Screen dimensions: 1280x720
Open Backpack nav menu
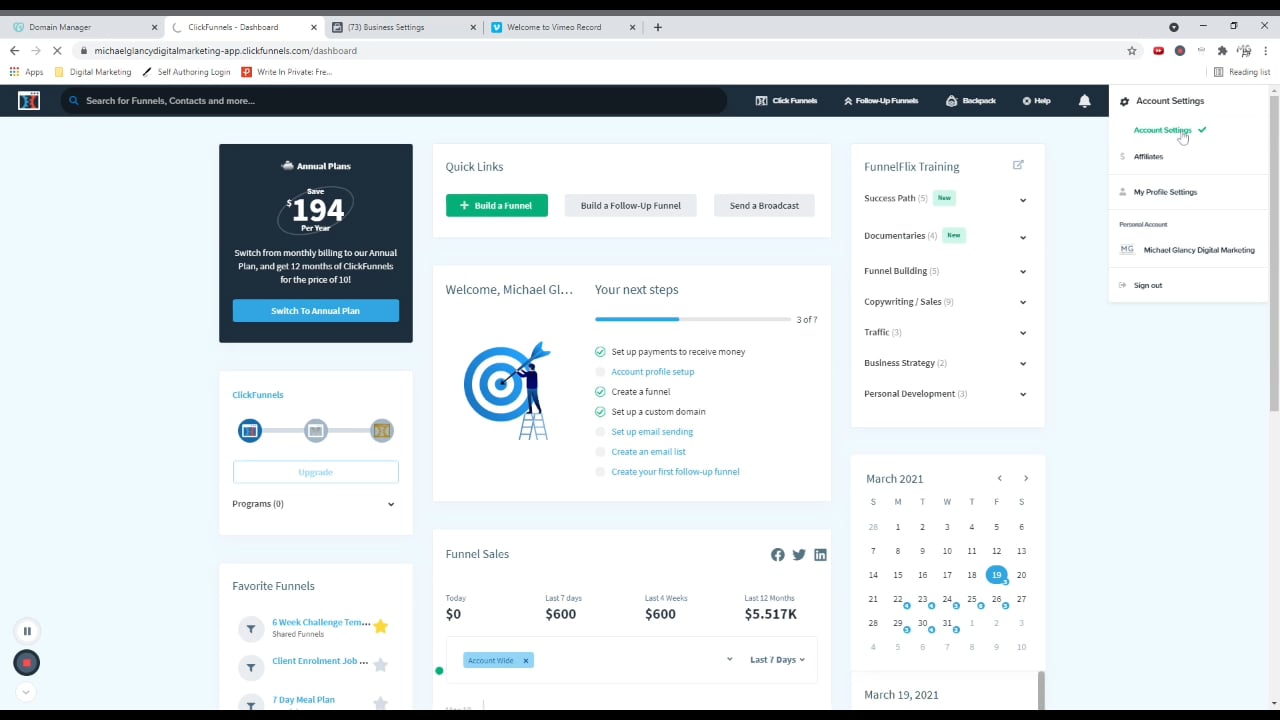[971, 101]
